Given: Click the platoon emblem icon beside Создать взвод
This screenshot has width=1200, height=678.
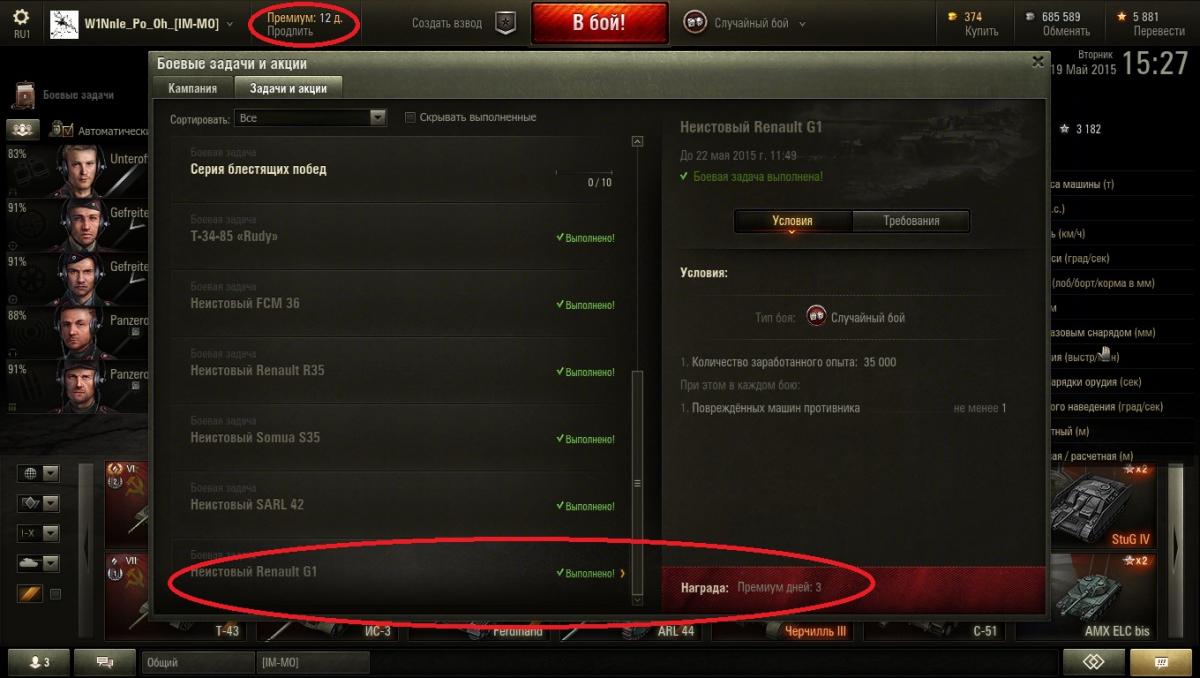Looking at the screenshot, I should (x=506, y=23).
